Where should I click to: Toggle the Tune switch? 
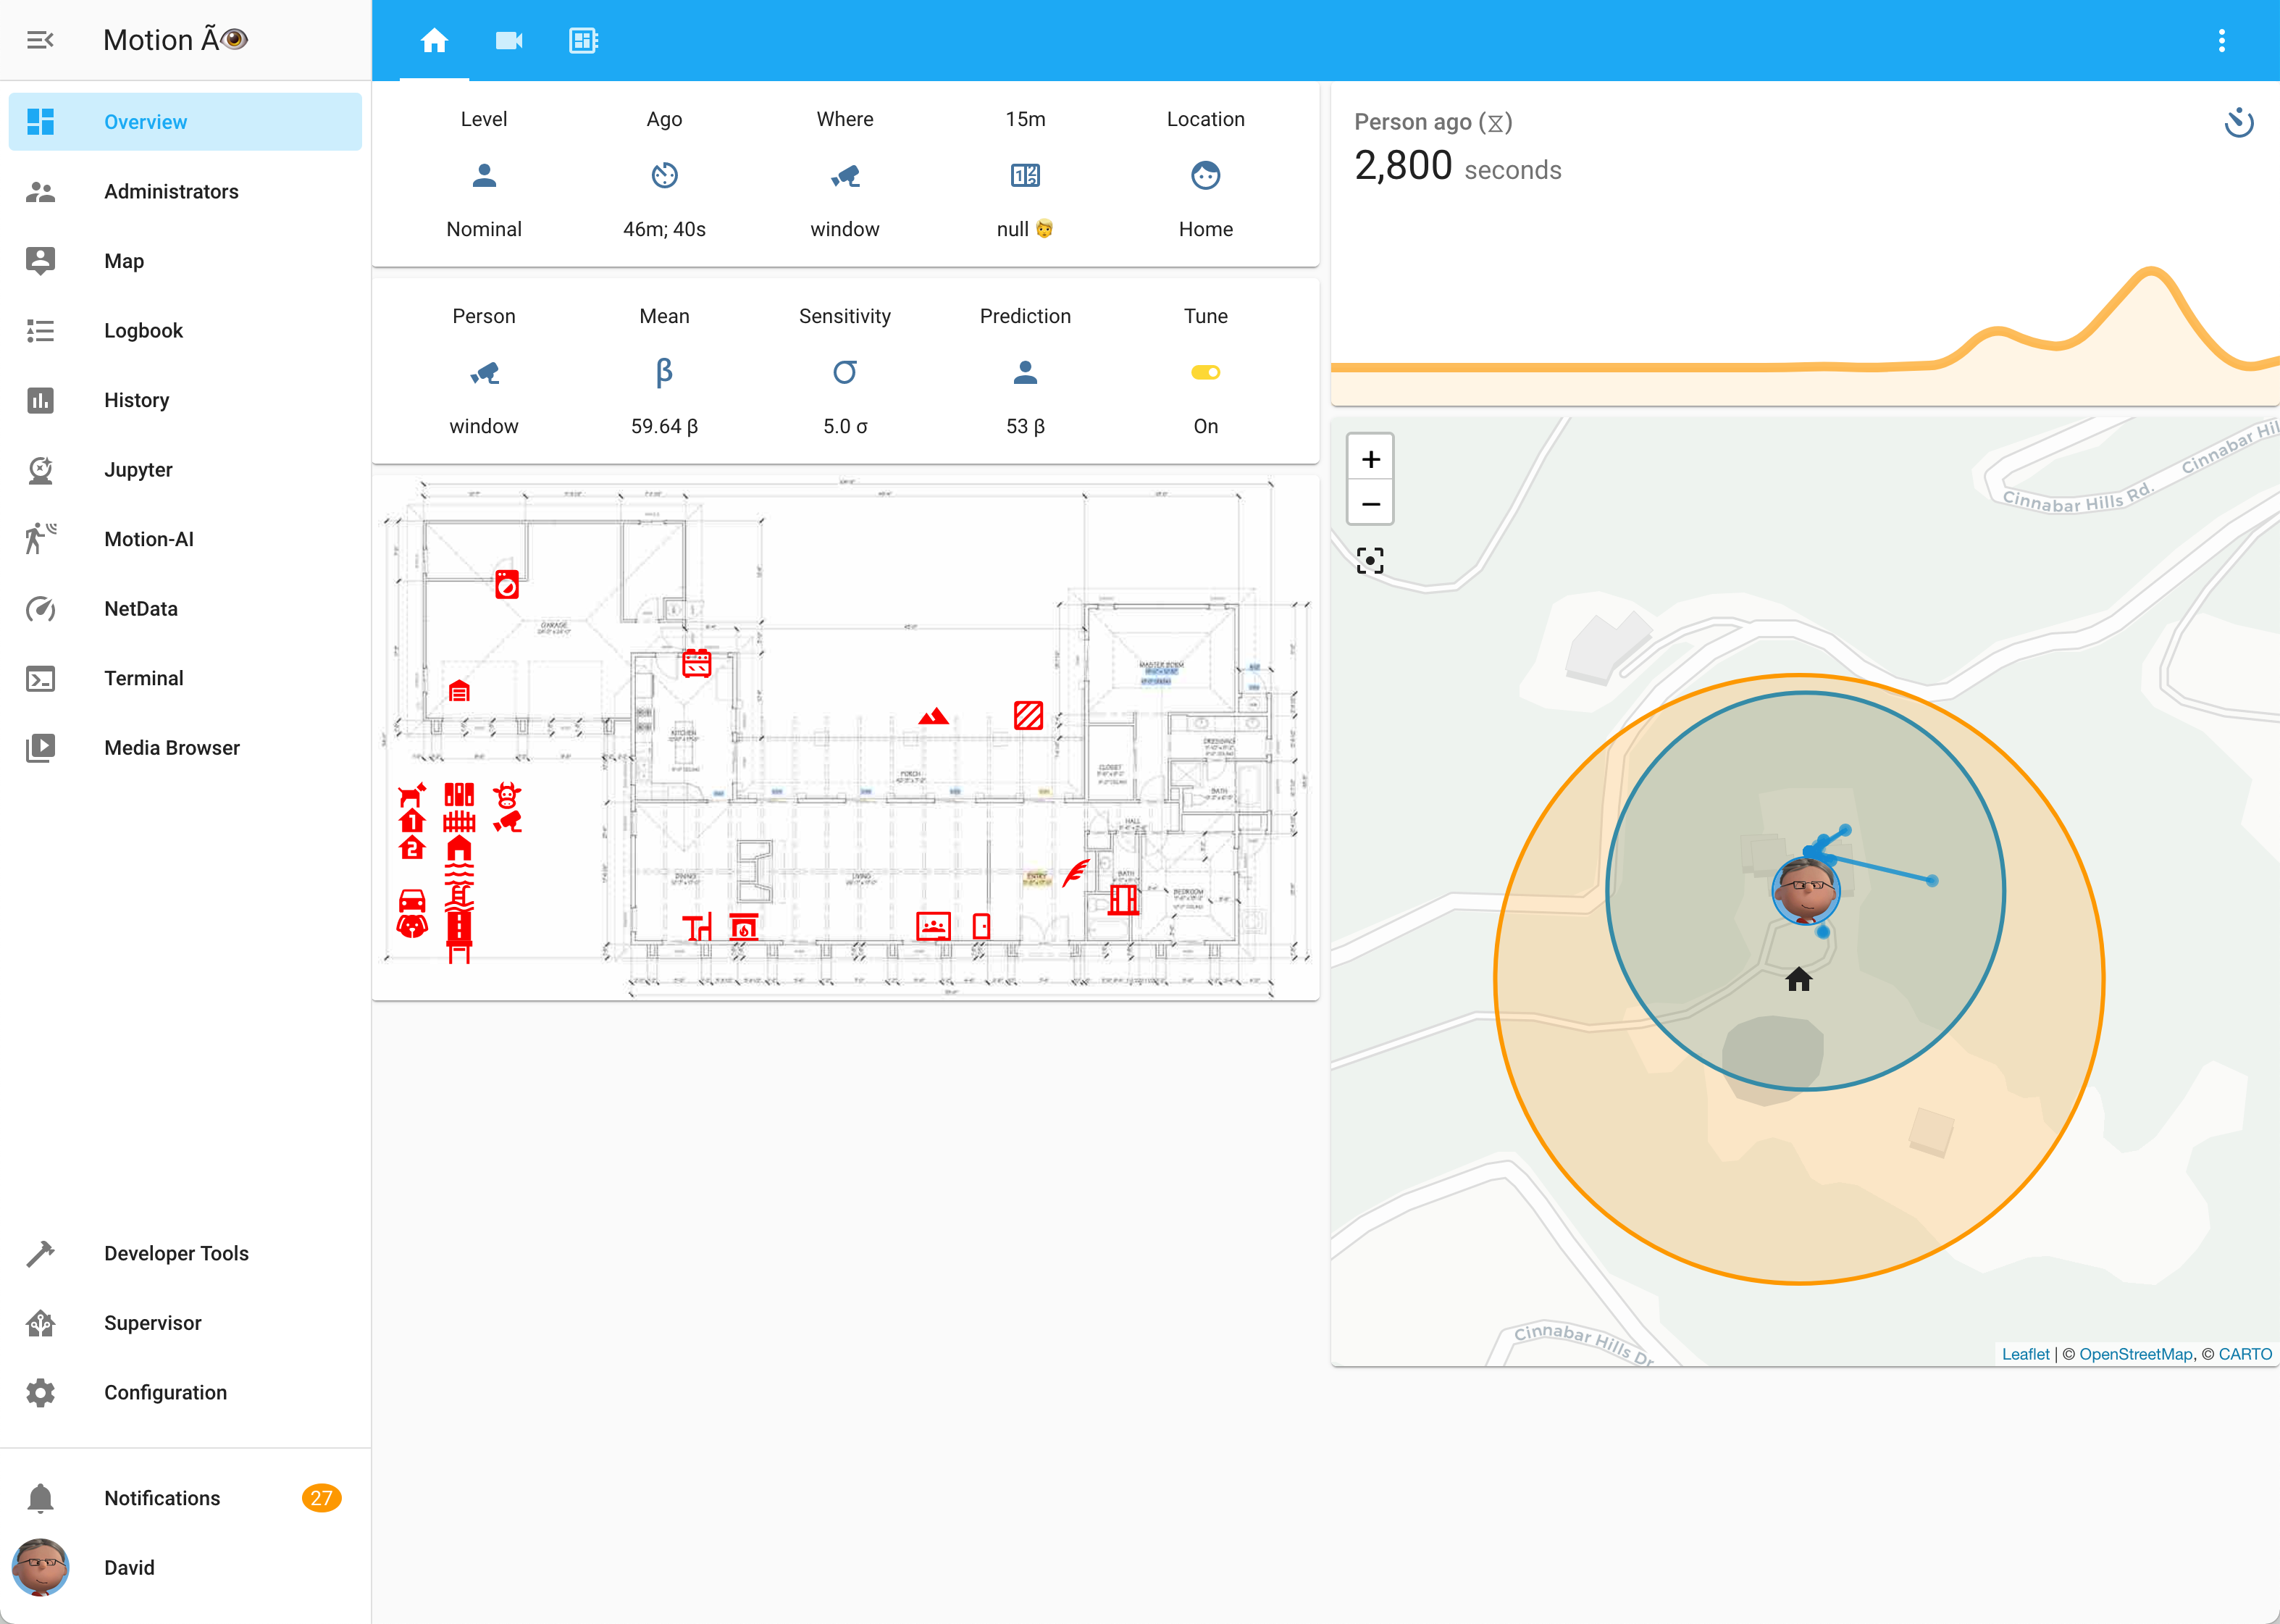coord(1205,373)
